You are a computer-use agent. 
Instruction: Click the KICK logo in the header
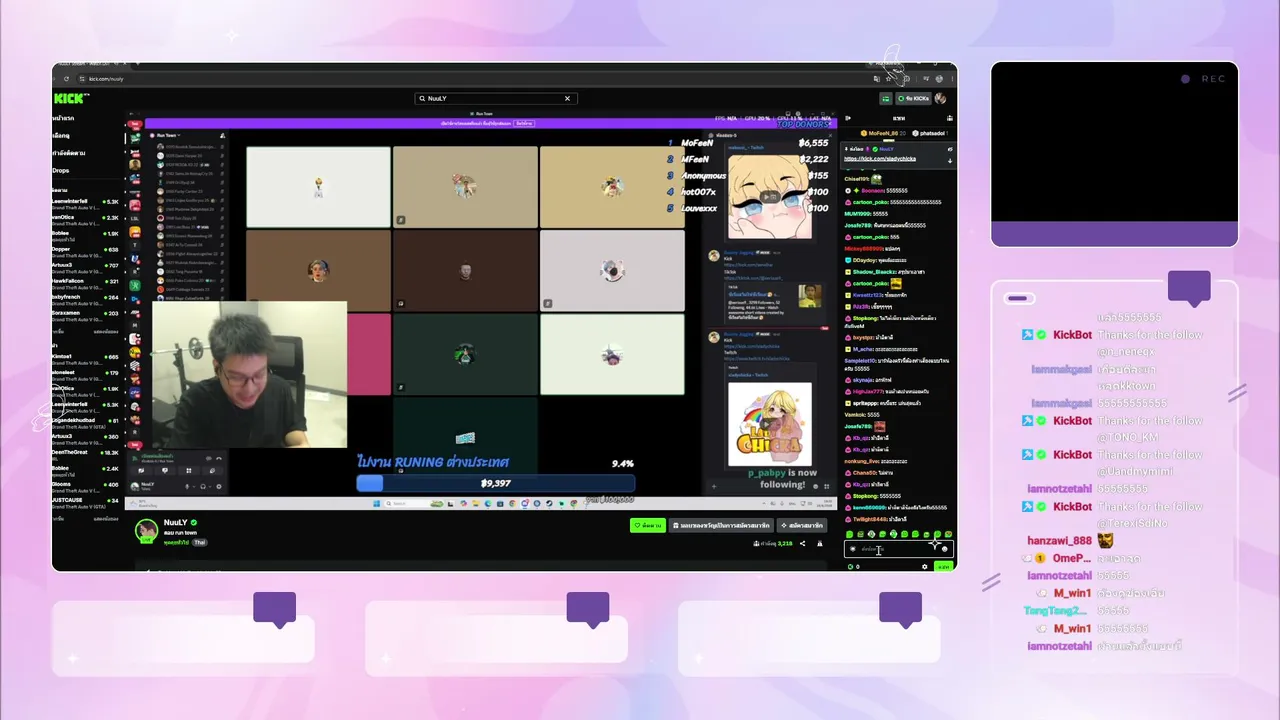72,98
